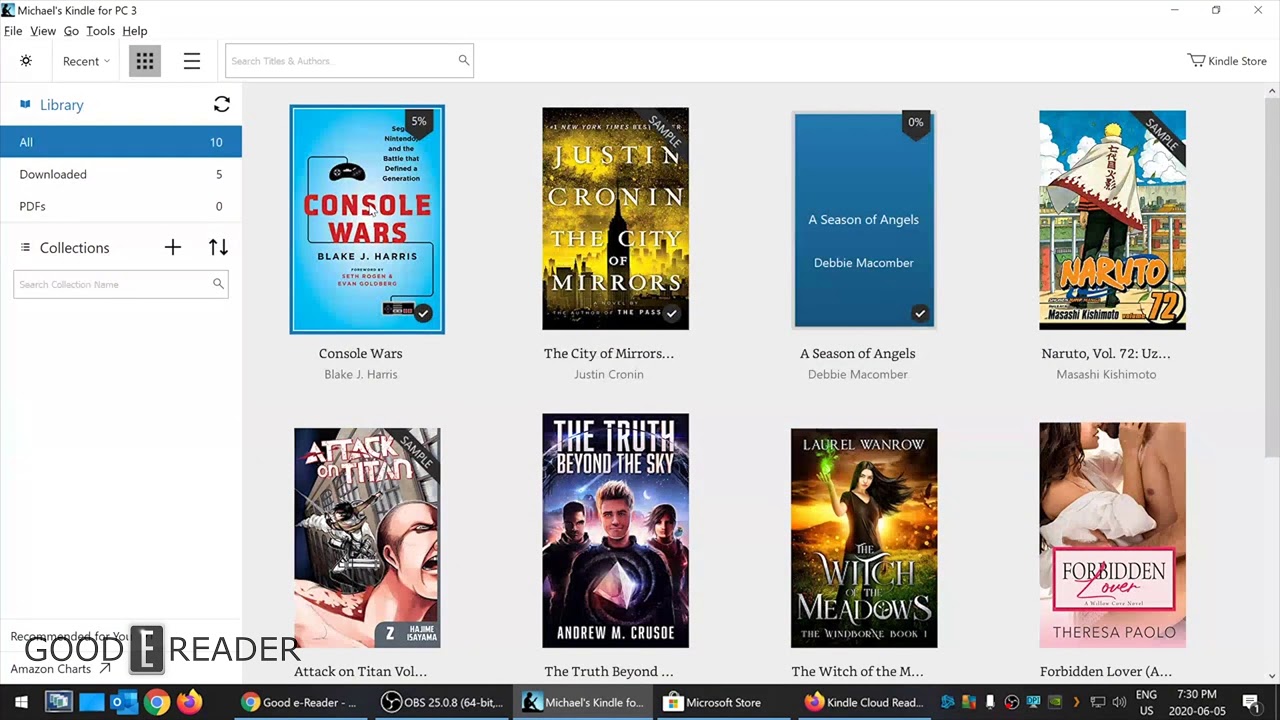Click the collections list icon beside Collections
The height and width of the screenshot is (720, 1280).
click(x=25, y=247)
